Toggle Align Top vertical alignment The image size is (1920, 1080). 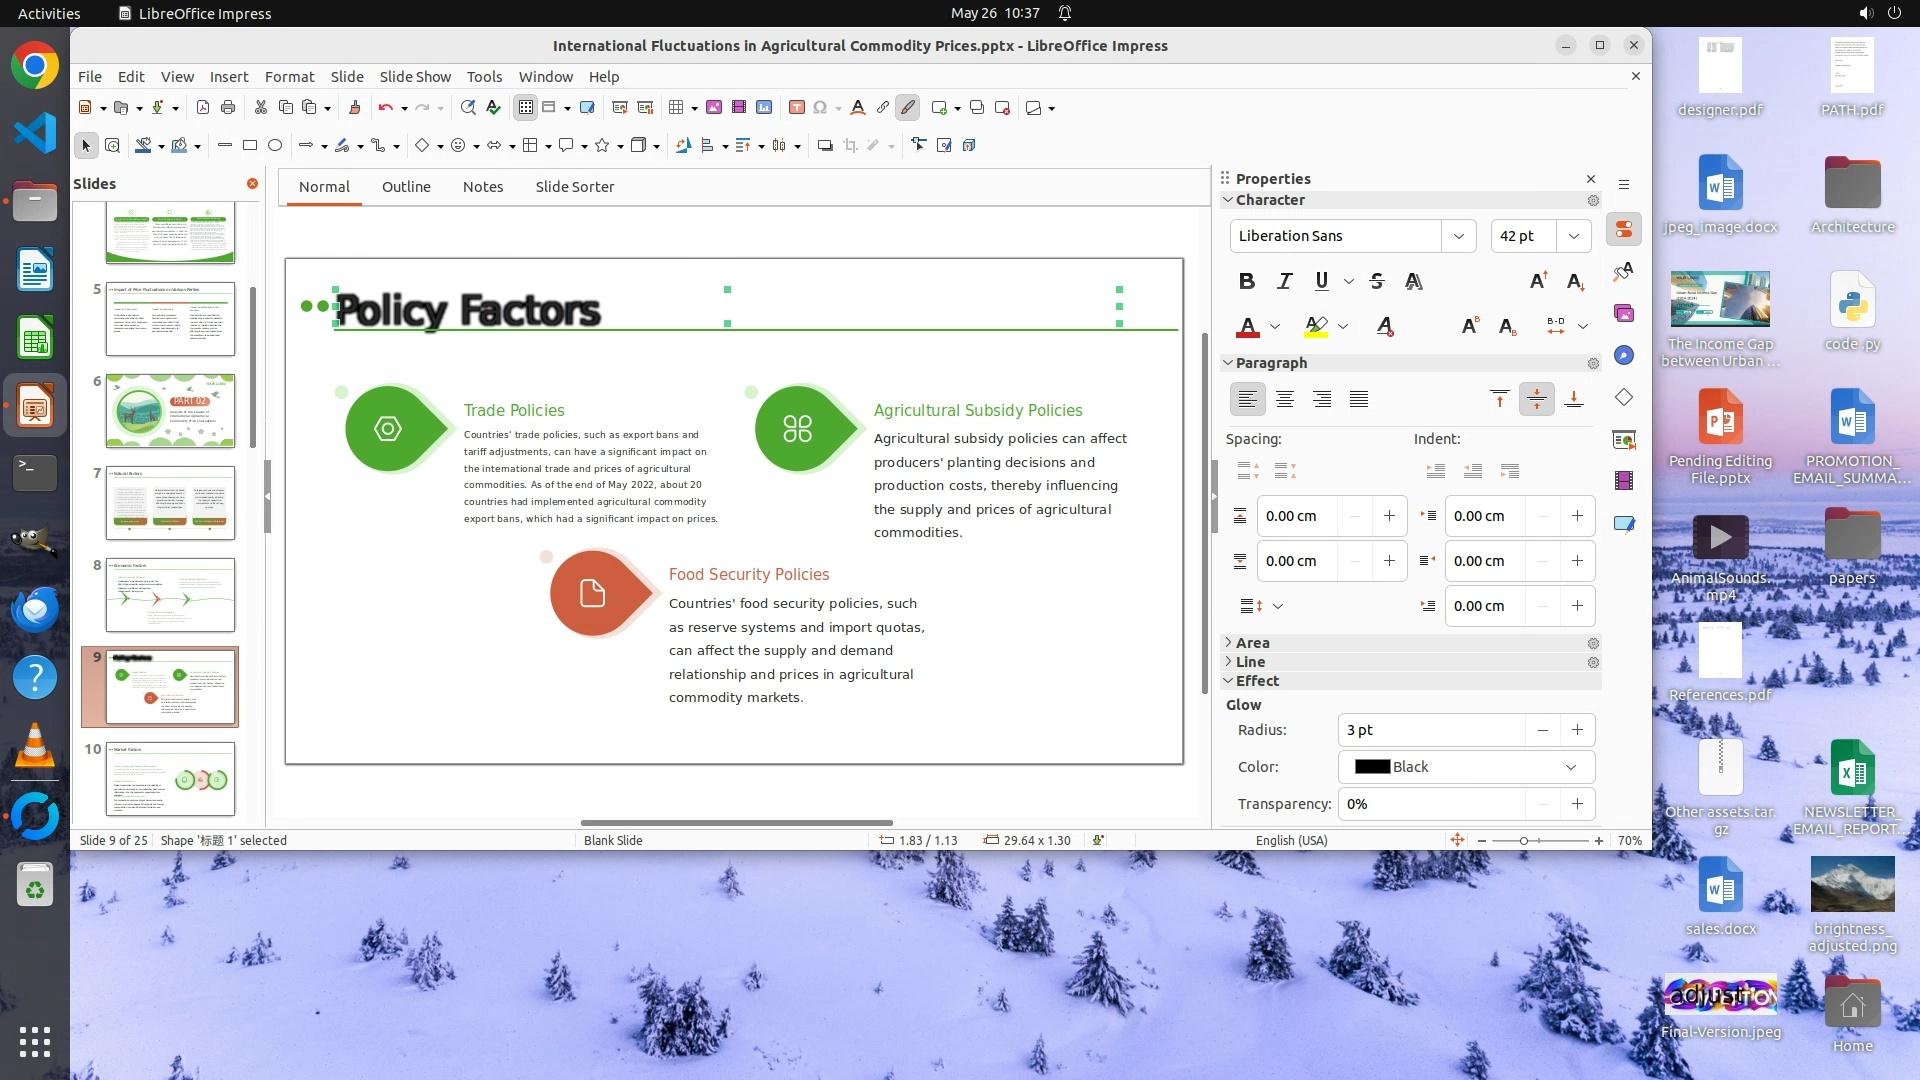click(x=1499, y=400)
